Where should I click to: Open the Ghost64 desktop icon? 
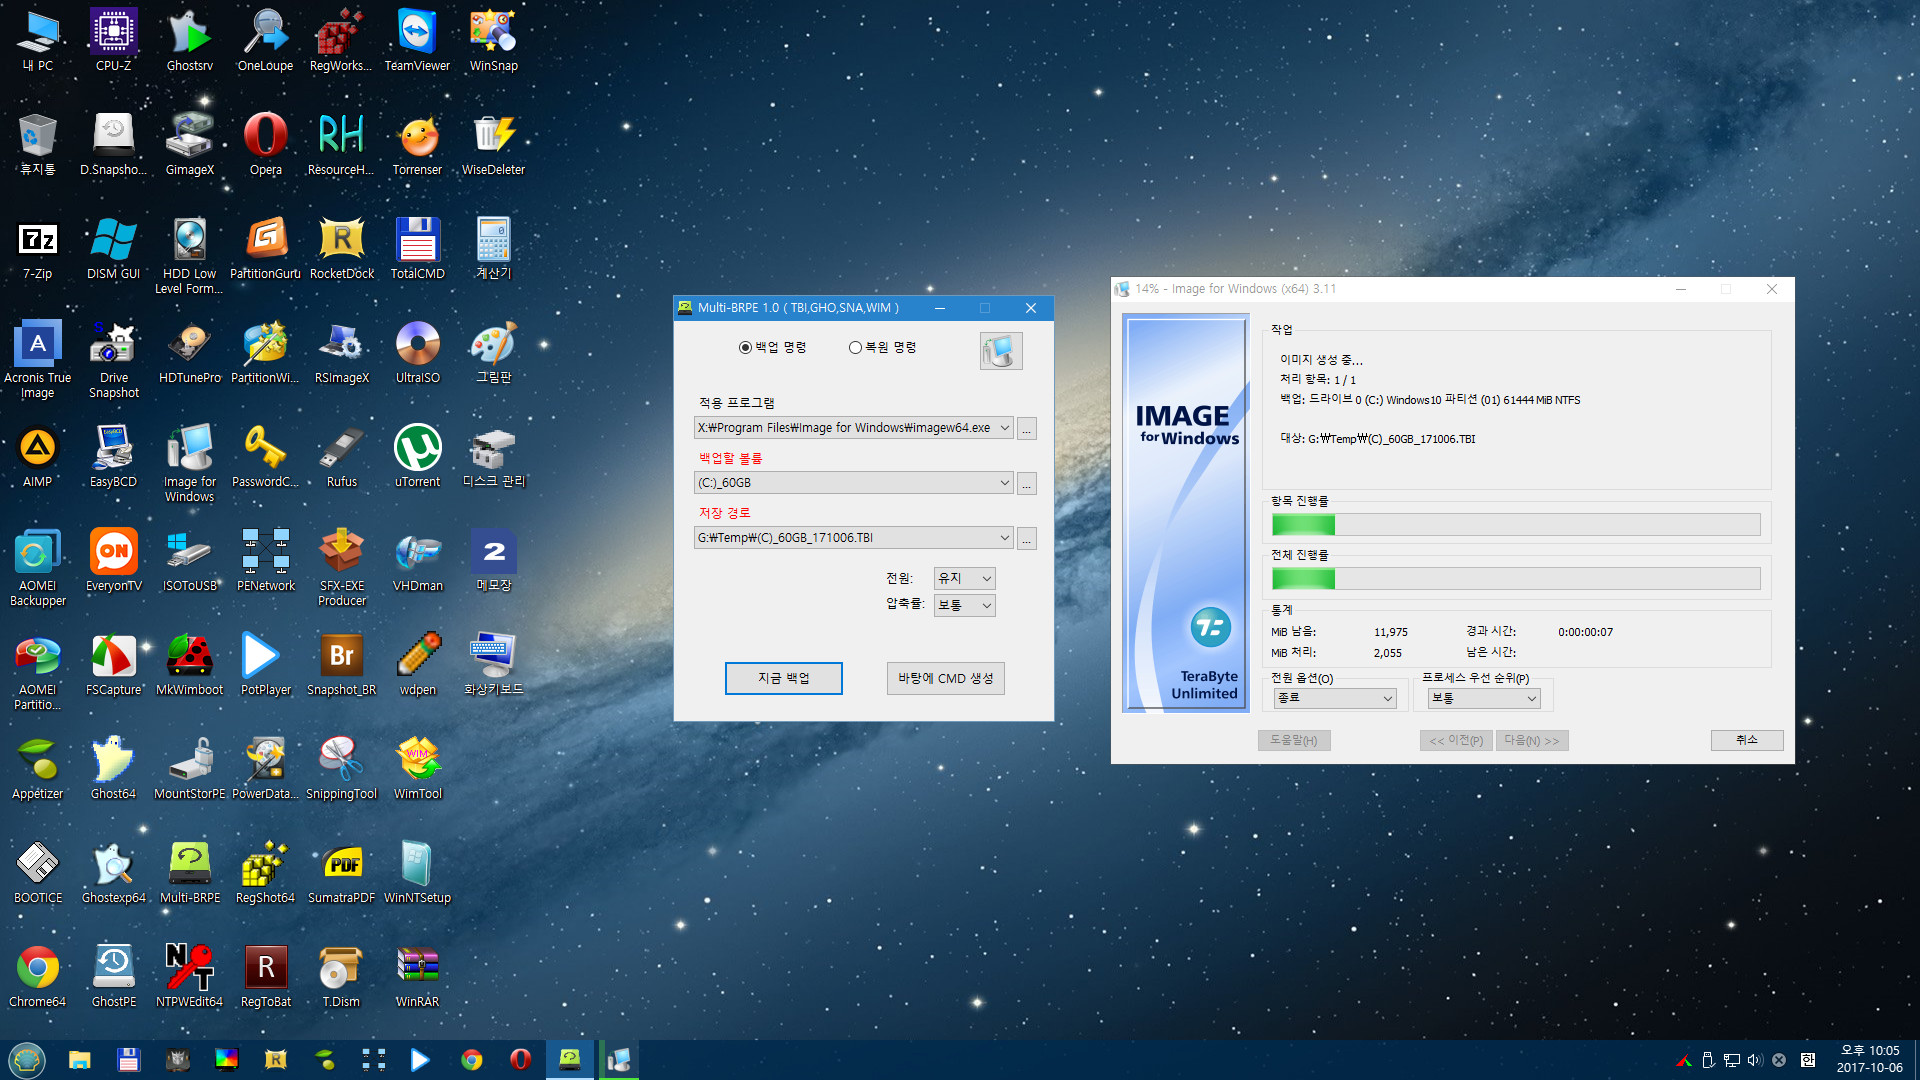click(x=114, y=768)
